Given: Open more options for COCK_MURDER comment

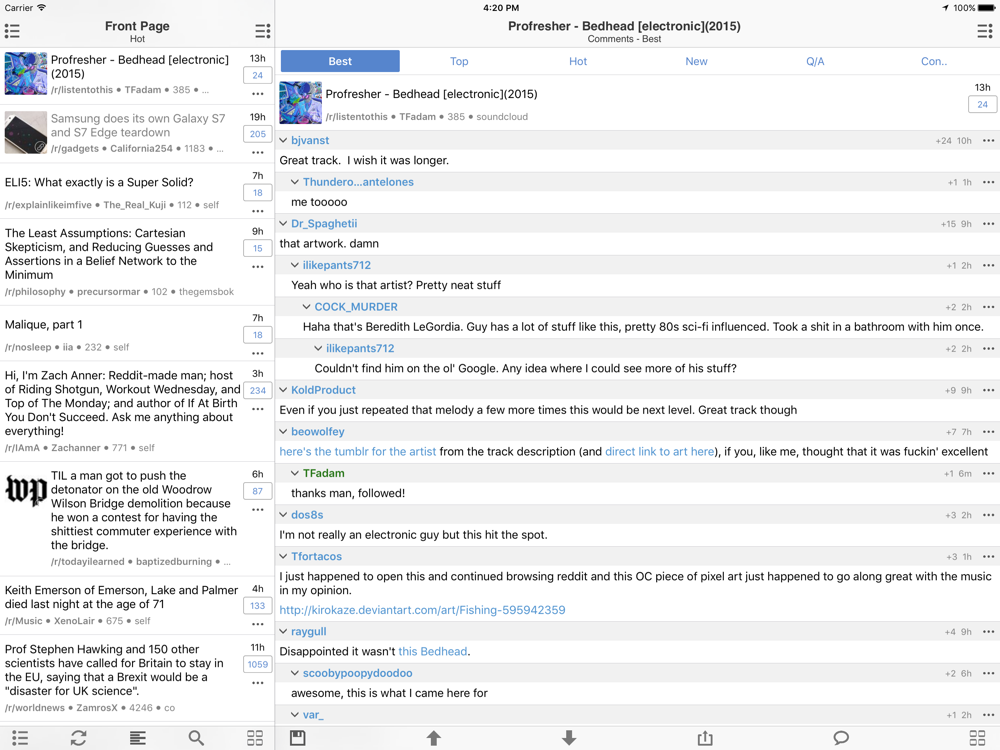Looking at the screenshot, I should (x=989, y=307).
